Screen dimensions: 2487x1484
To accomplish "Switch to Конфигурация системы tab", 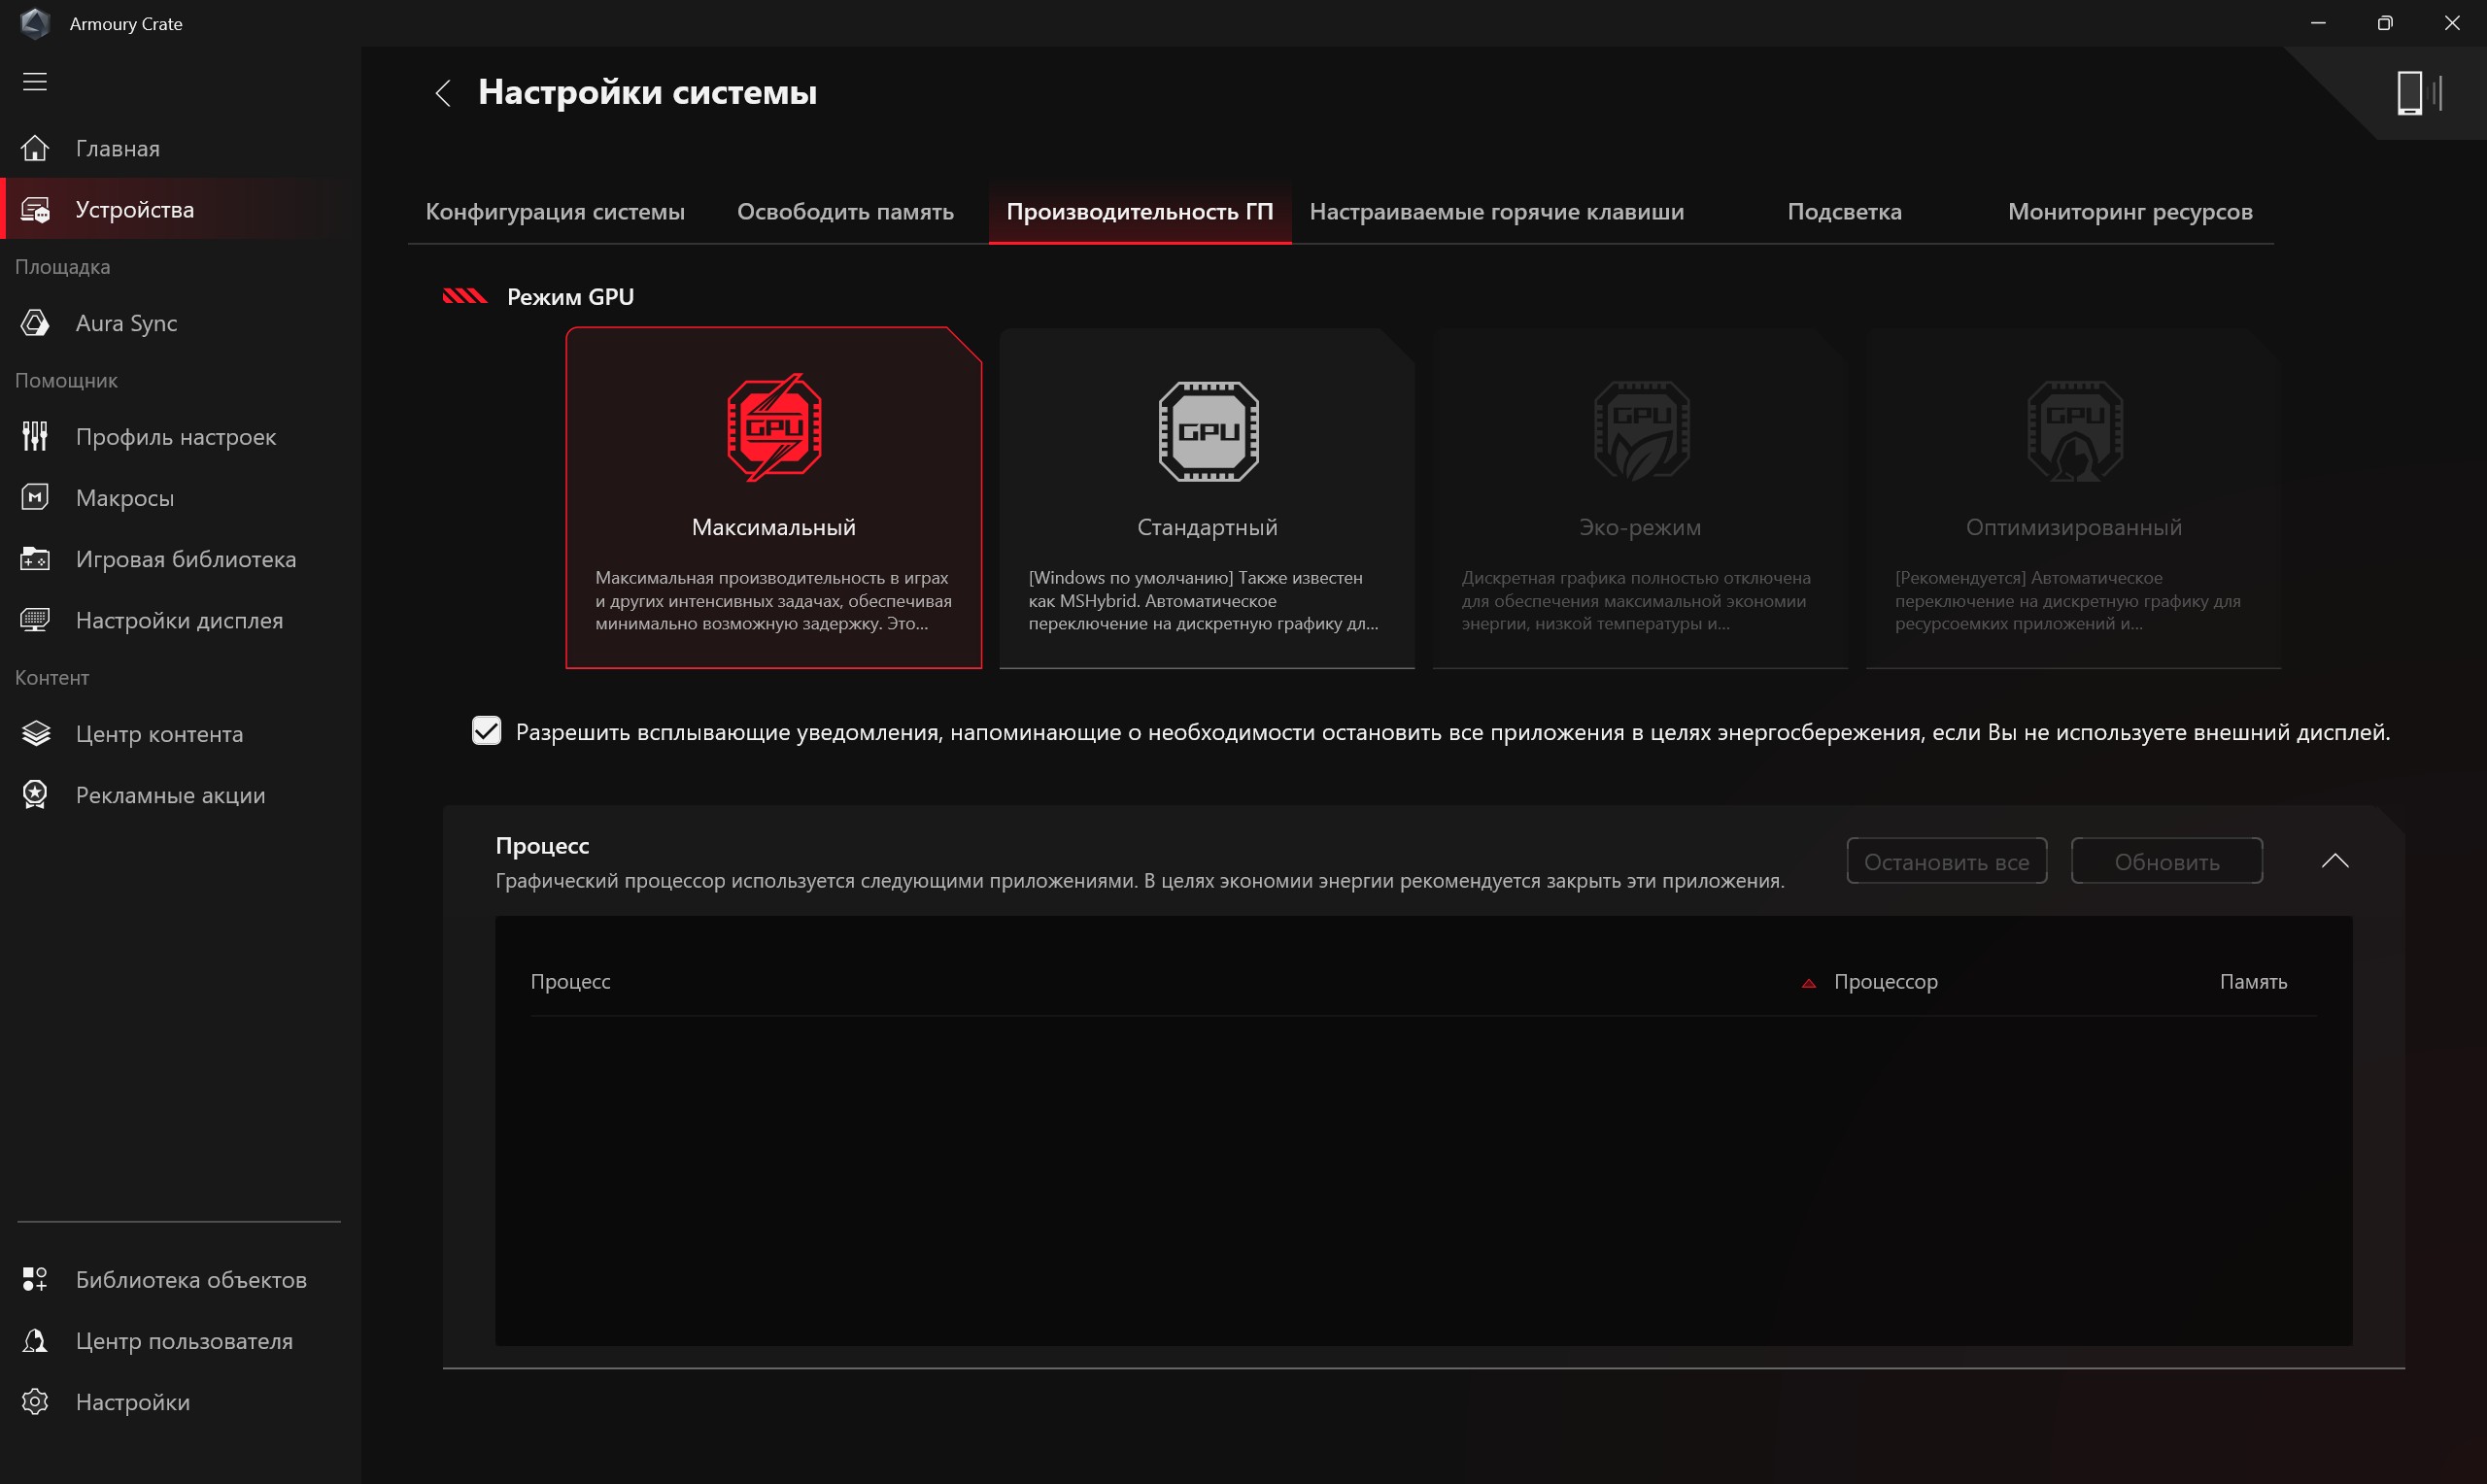I will 555,212.
